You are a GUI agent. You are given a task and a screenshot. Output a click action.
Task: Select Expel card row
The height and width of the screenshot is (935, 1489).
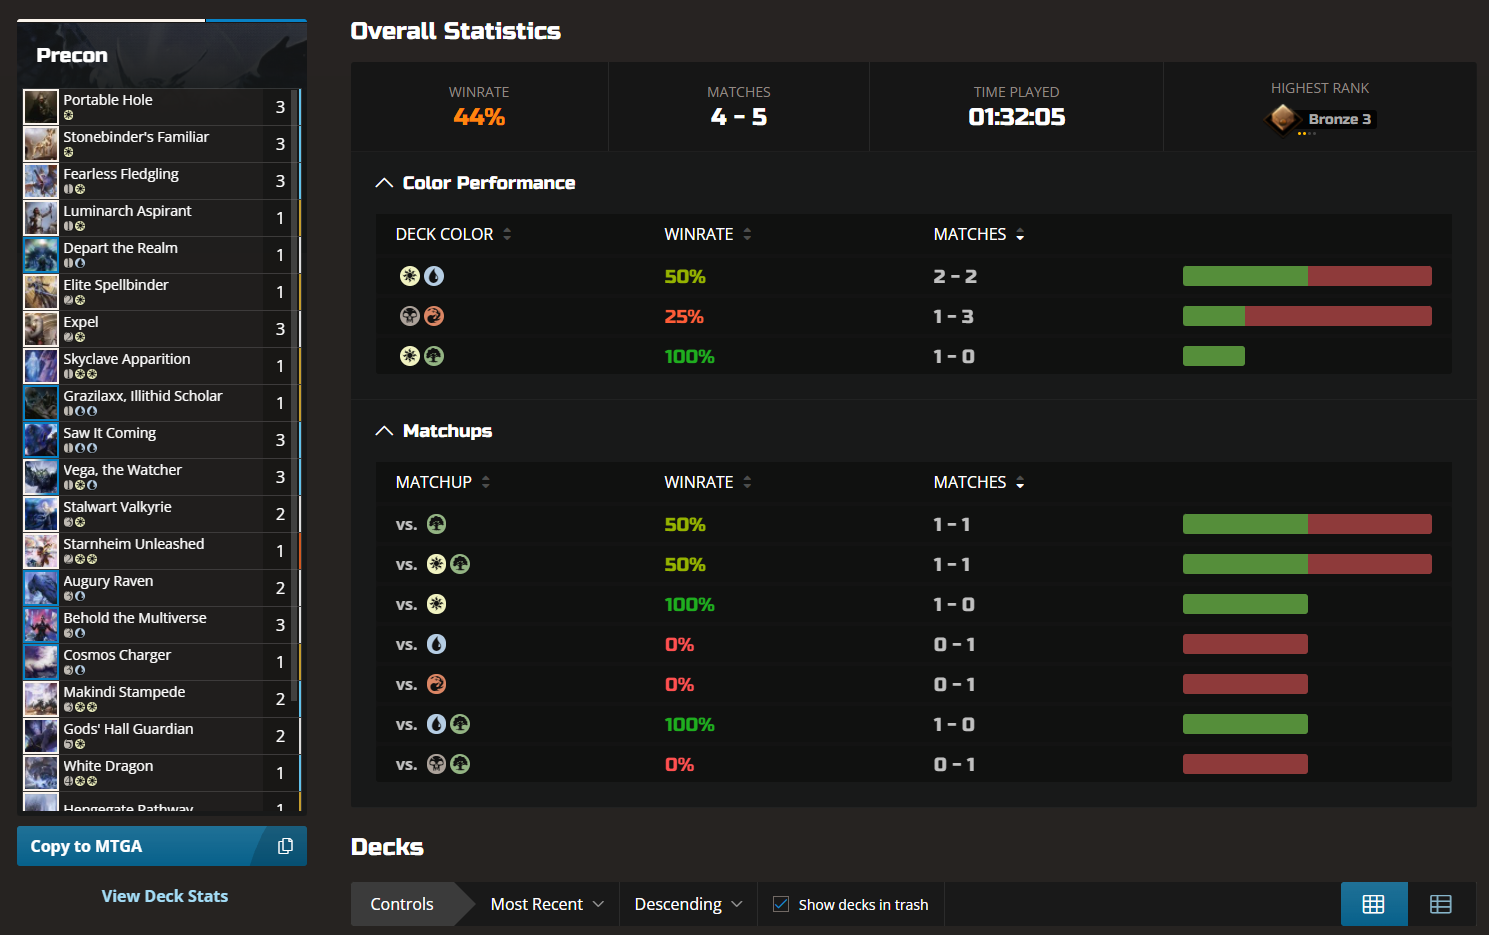161,329
